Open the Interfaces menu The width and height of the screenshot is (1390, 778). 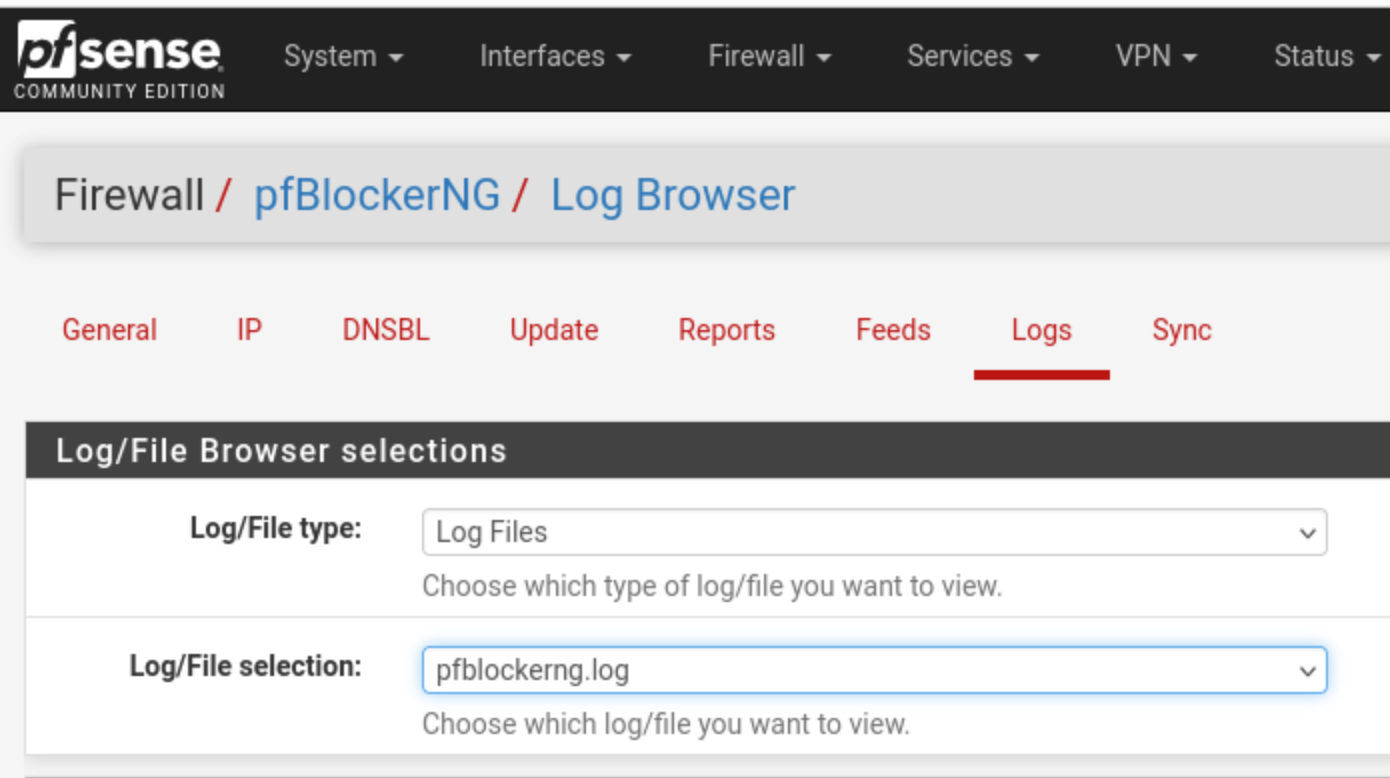pyautogui.click(x=555, y=56)
